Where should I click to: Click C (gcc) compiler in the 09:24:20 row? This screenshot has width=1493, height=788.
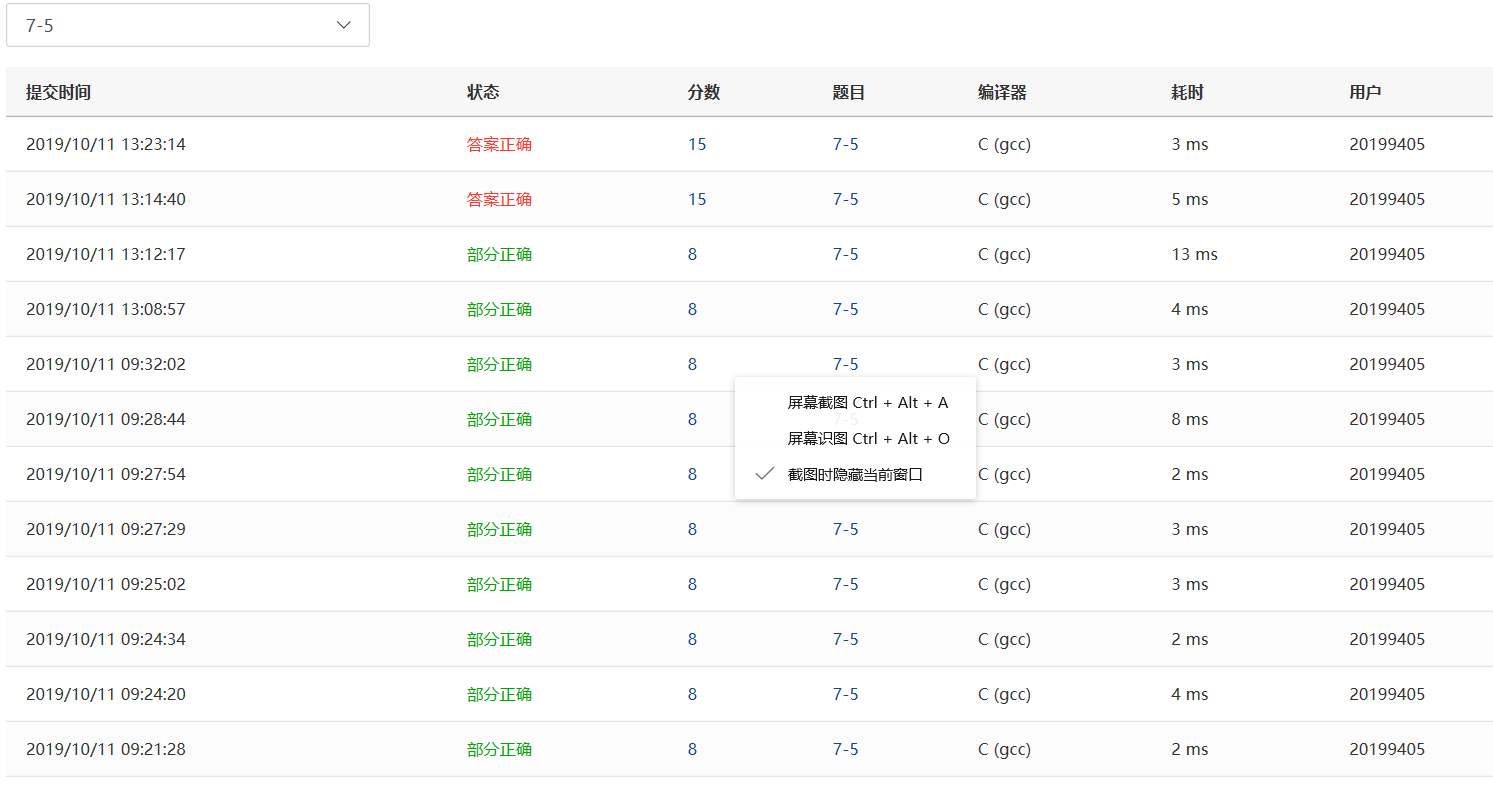click(1004, 694)
